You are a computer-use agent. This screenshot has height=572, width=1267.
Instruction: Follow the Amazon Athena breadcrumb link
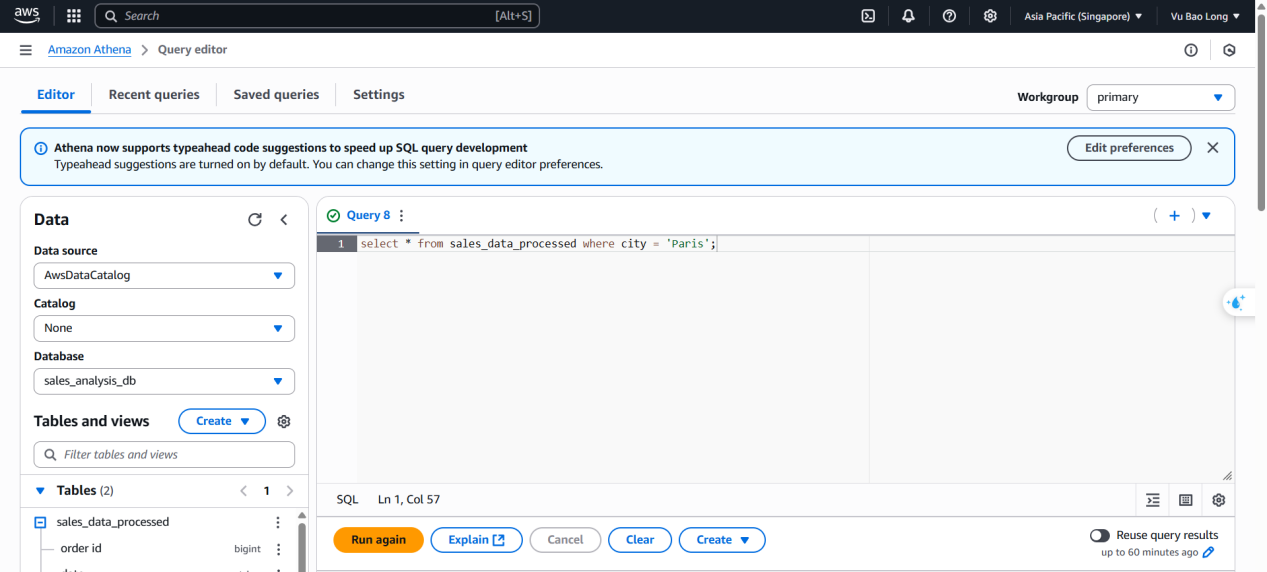click(89, 50)
